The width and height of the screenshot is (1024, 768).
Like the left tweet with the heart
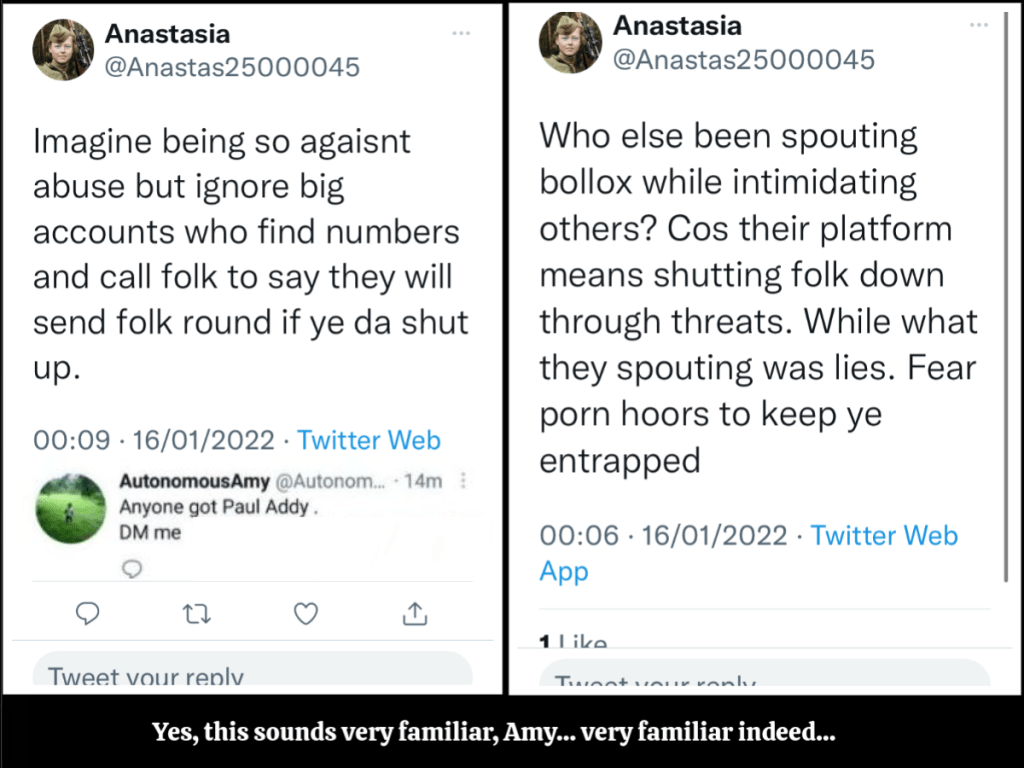pyautogui.click(x=306, y=613)
